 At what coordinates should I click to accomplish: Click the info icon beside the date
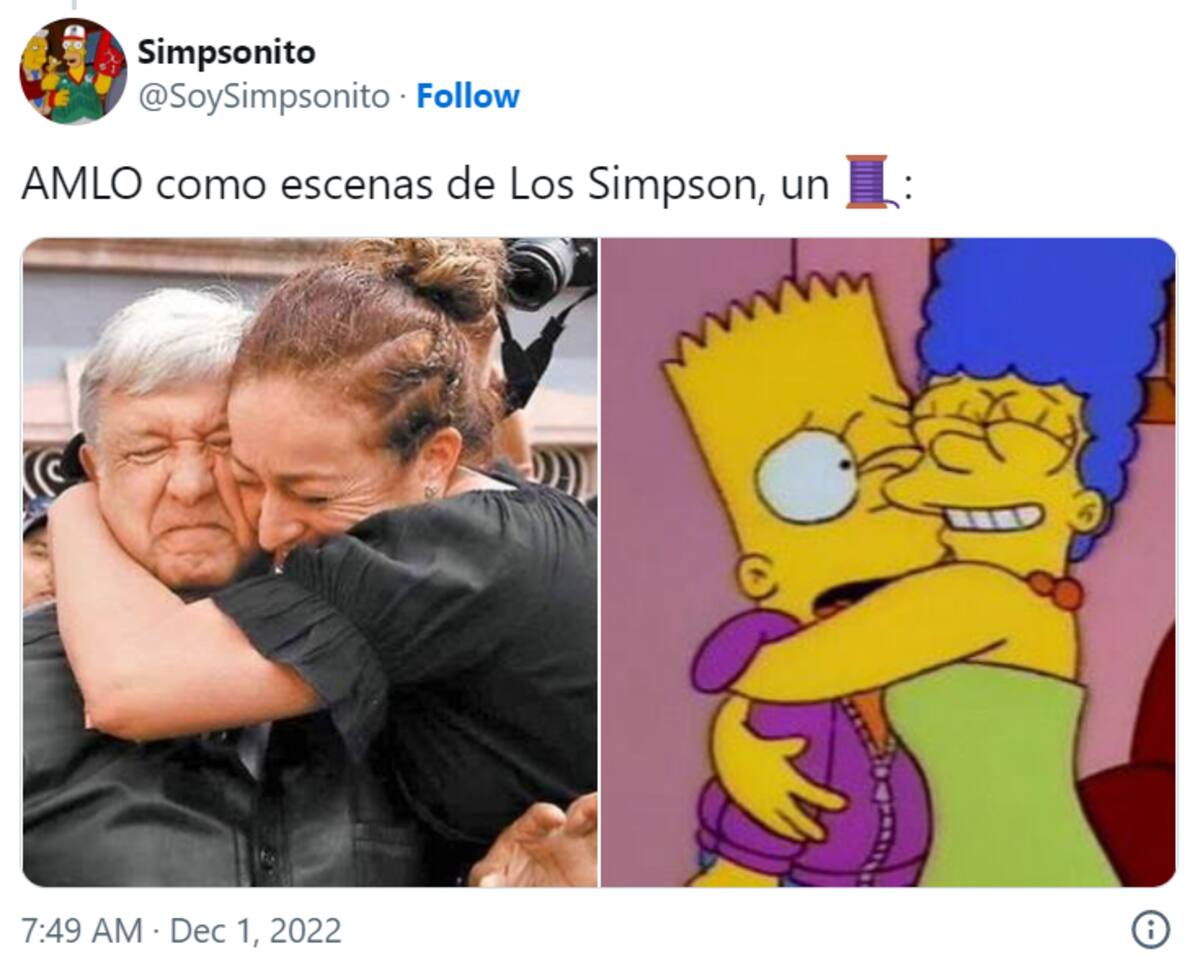1150,930
